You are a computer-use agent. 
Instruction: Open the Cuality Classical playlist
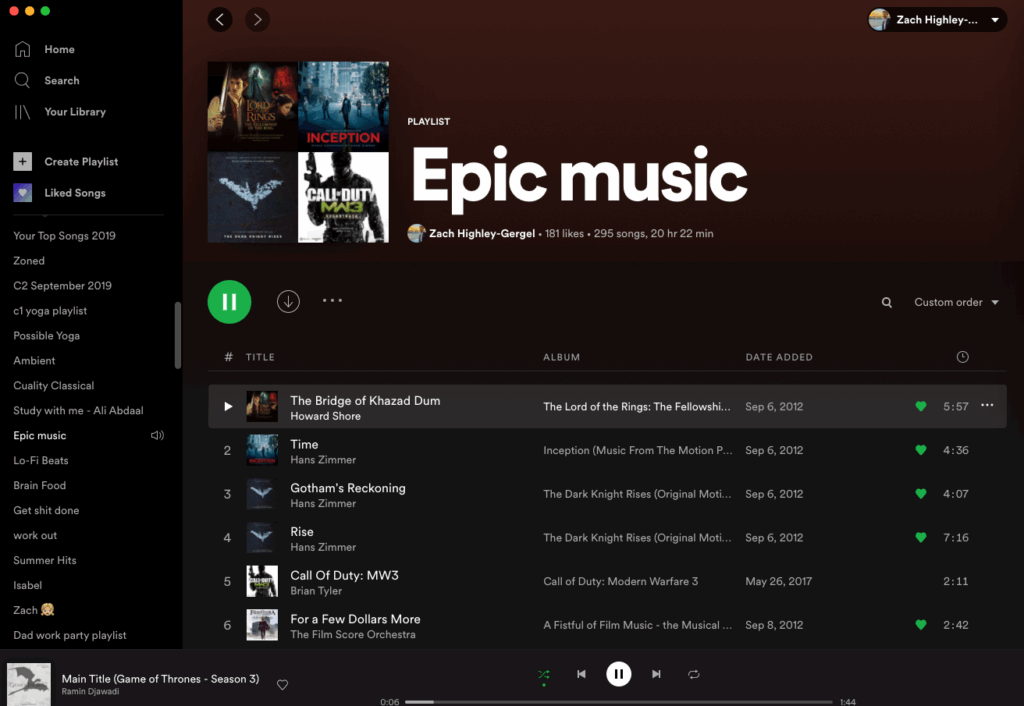[x=54, y=385]
